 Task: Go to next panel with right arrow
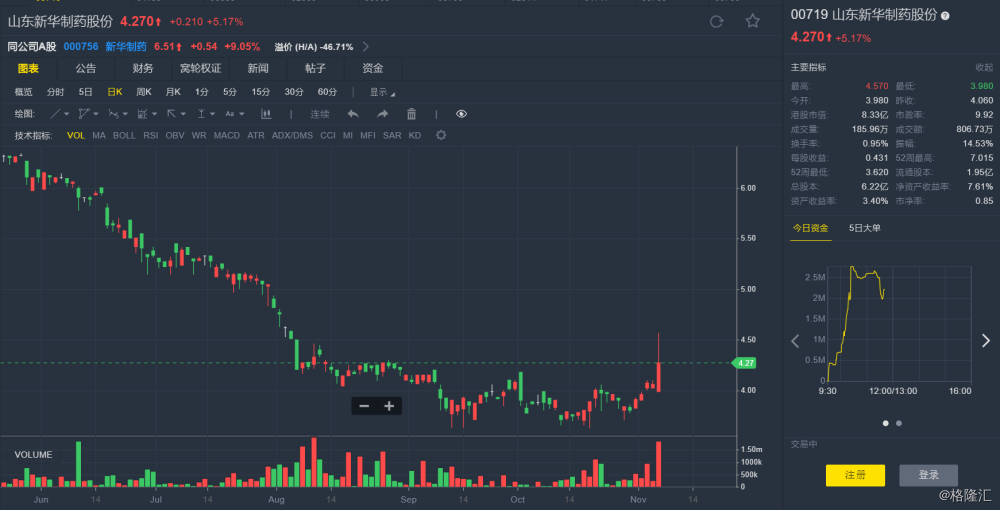[x=985, y=340]
